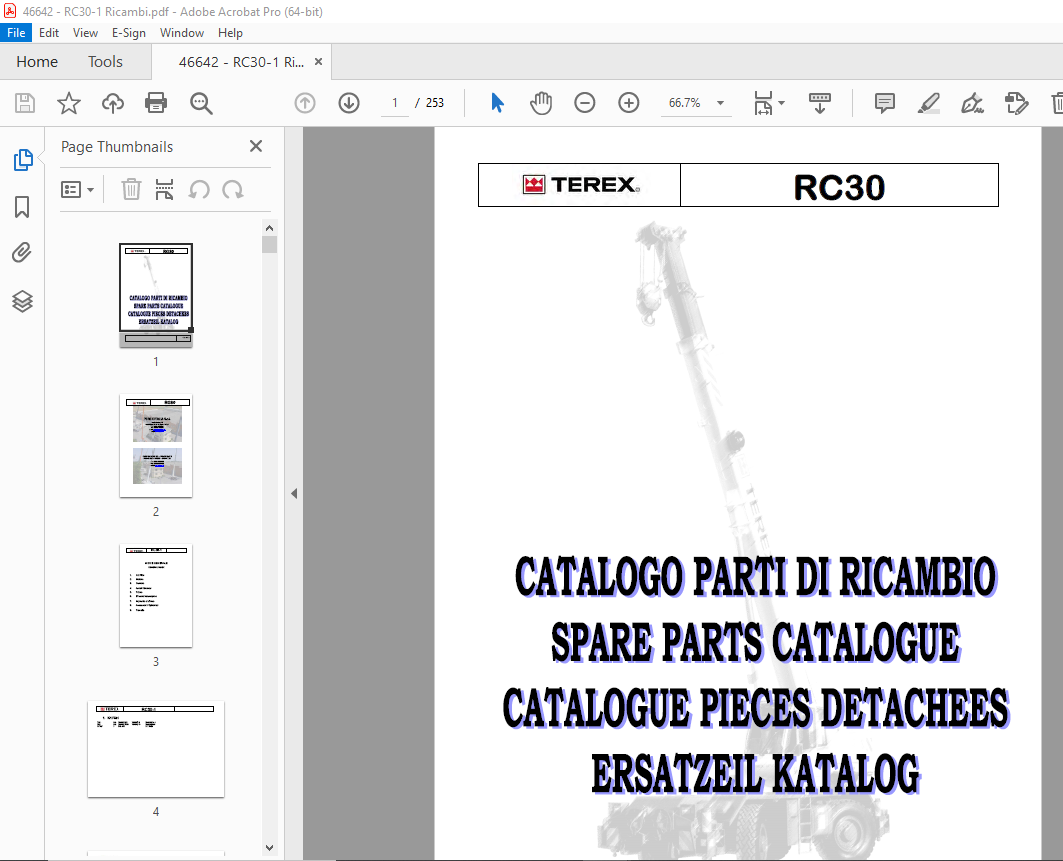Select page 4 thumbnail
Image resolution: width=1063 pixels, height=861 pixels.
[156, 749]
